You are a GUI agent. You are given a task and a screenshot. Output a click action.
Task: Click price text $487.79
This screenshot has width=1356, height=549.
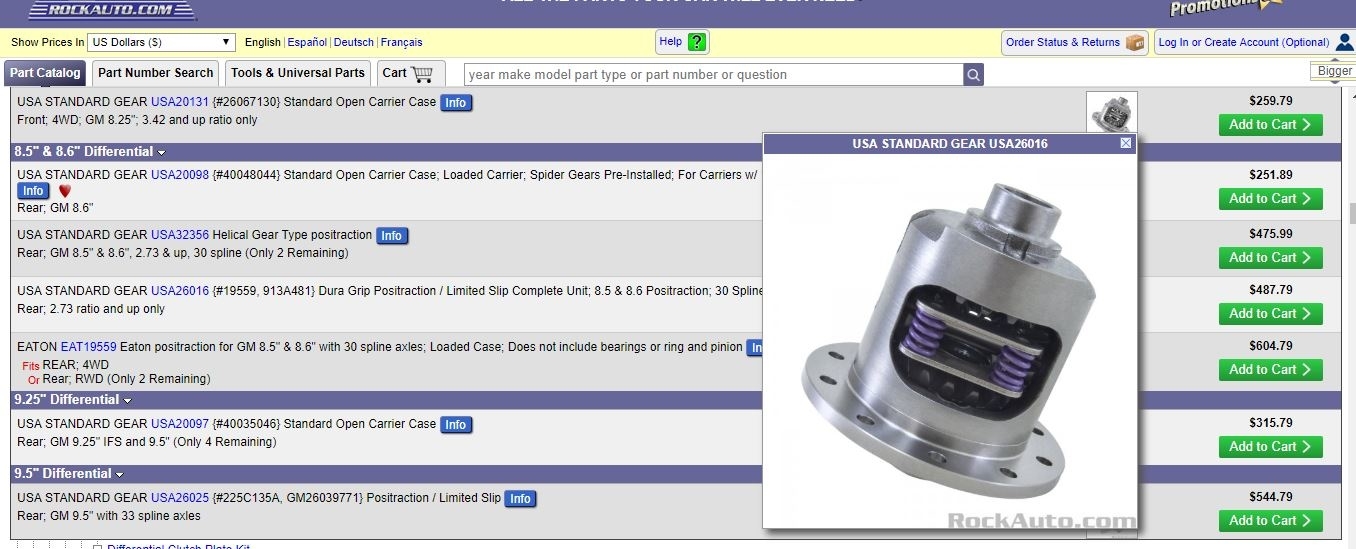(1271, 290)
